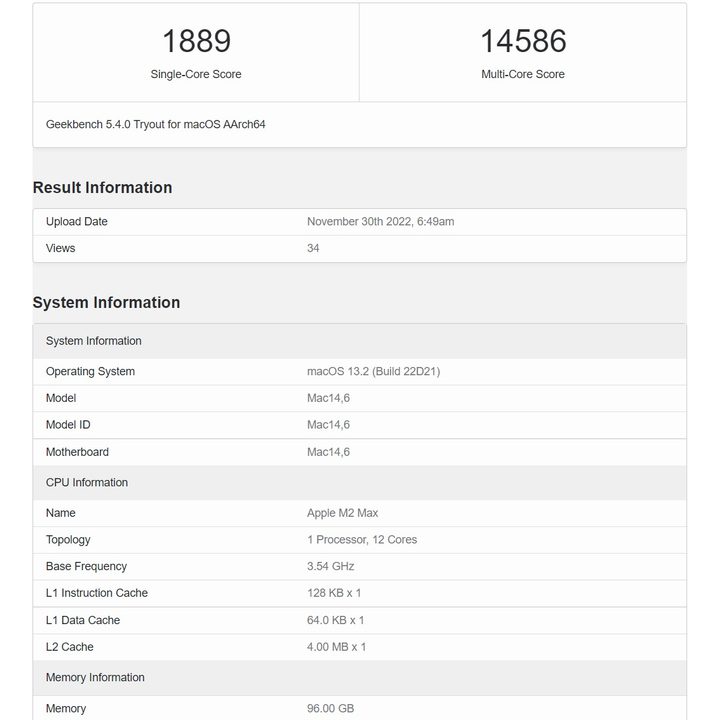Click the Memory row label
Screen dimensions: 720x720
point(66,709)
